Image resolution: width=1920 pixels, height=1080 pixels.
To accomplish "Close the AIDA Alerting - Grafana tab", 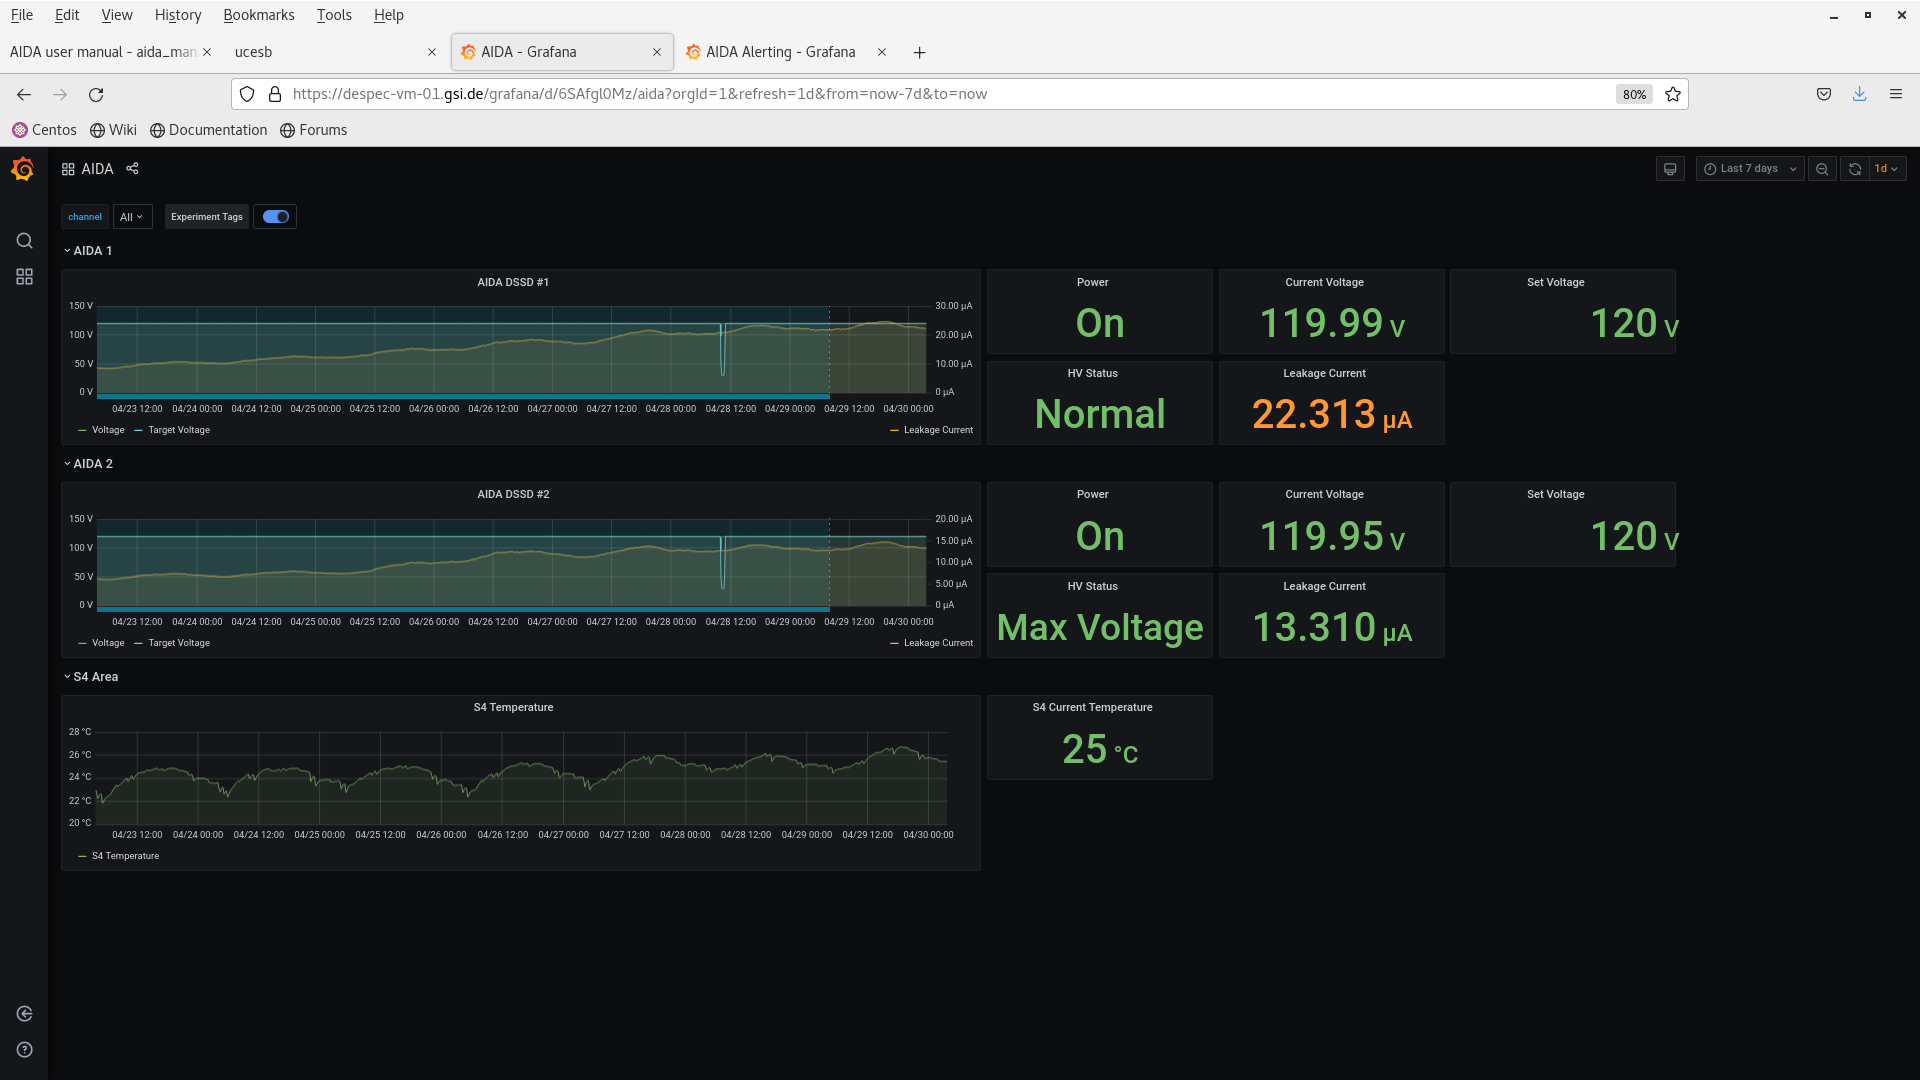I will (882, 53).
